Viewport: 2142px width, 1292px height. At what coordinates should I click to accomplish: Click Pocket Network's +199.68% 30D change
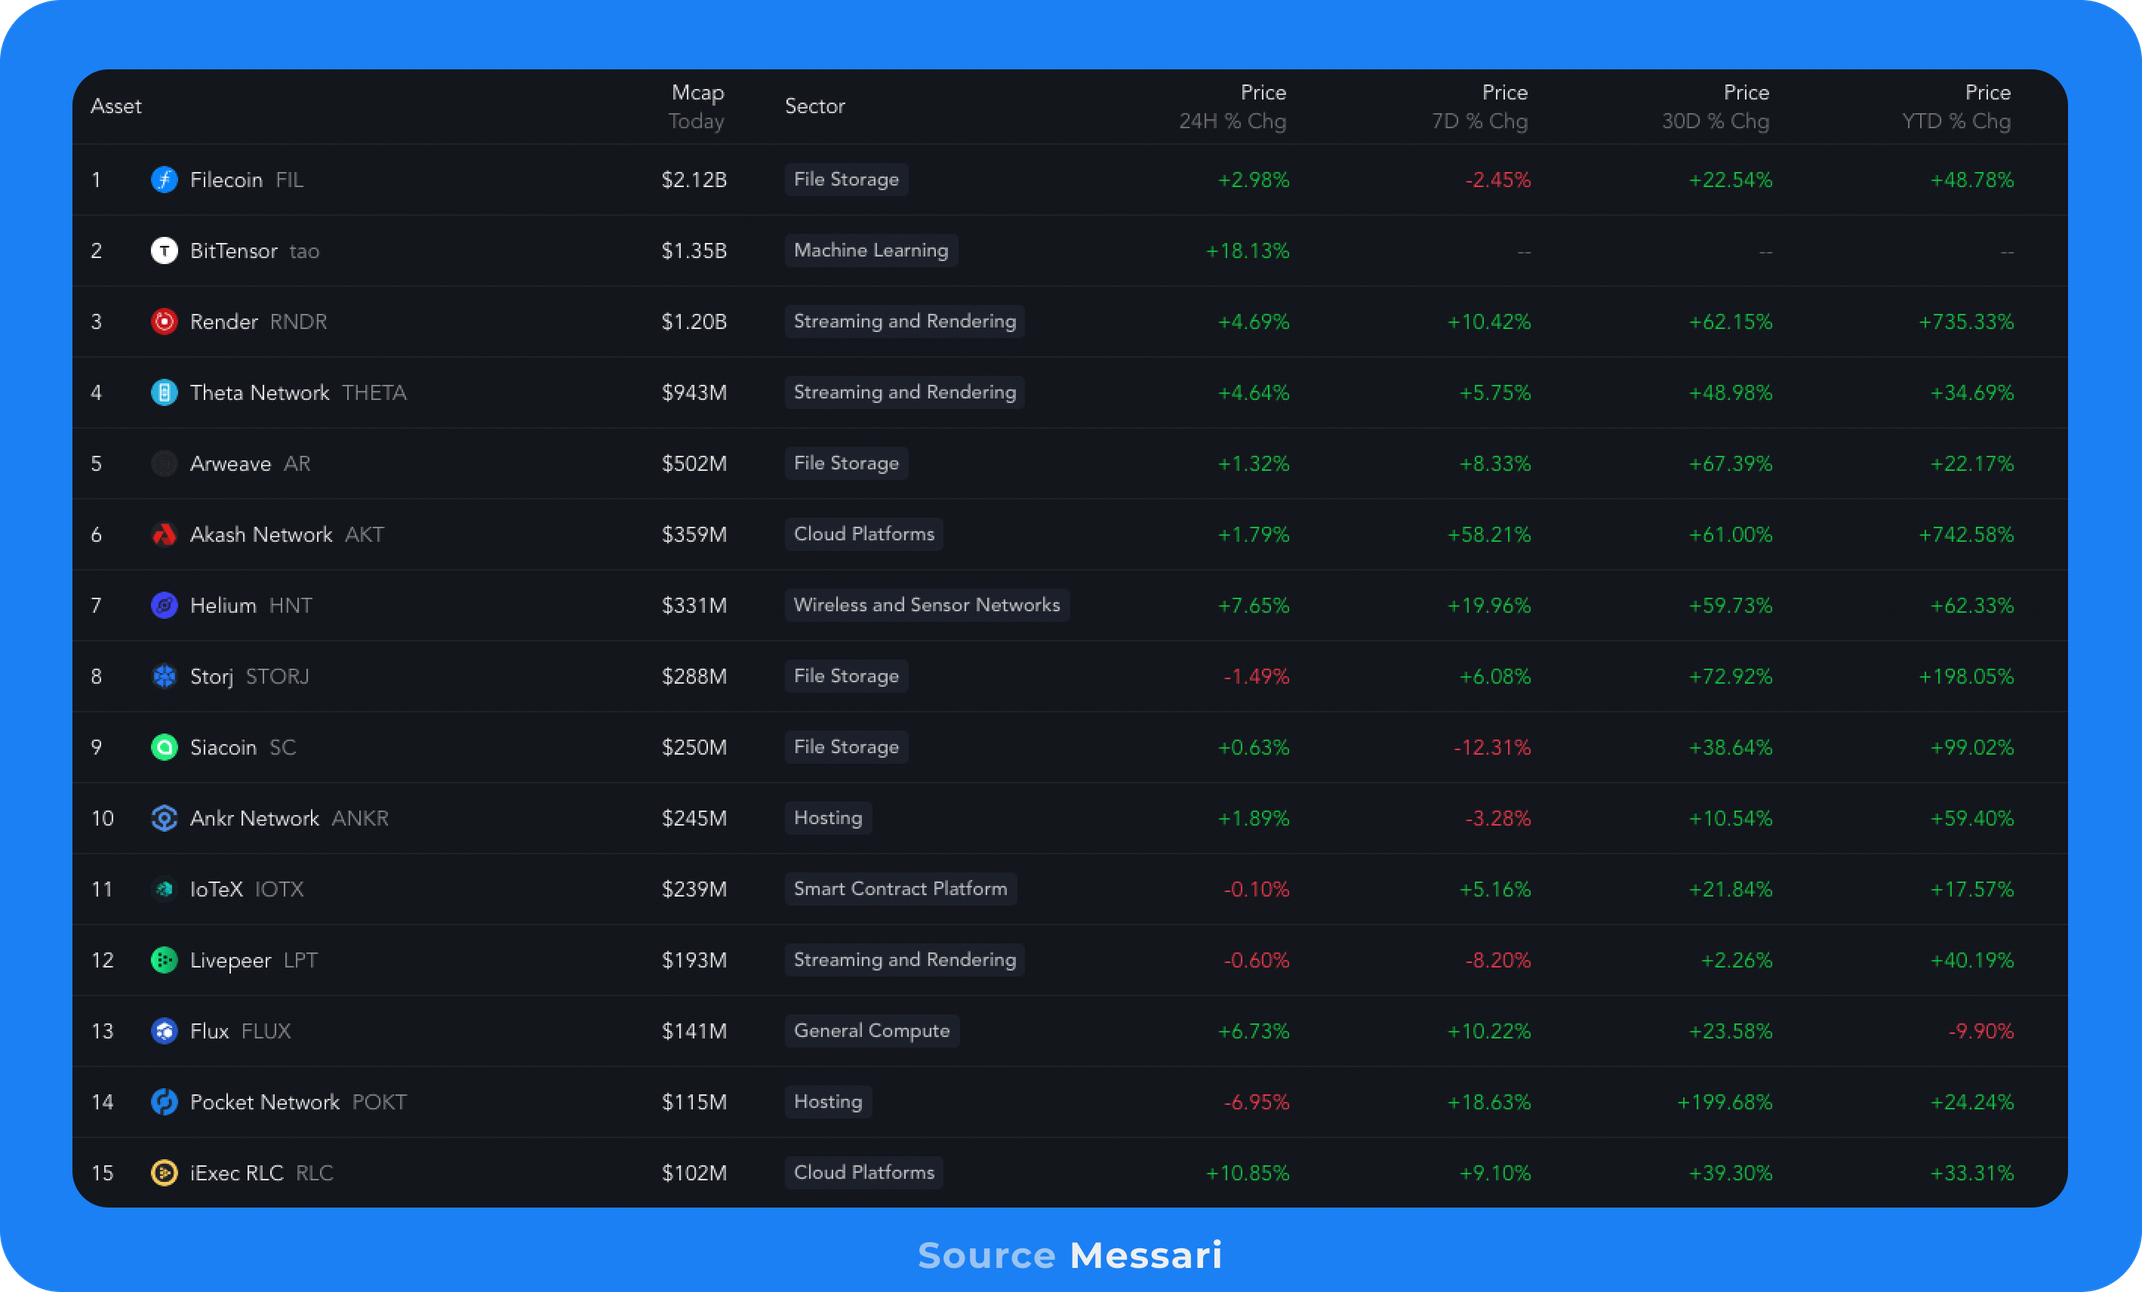[1725, 1103]
